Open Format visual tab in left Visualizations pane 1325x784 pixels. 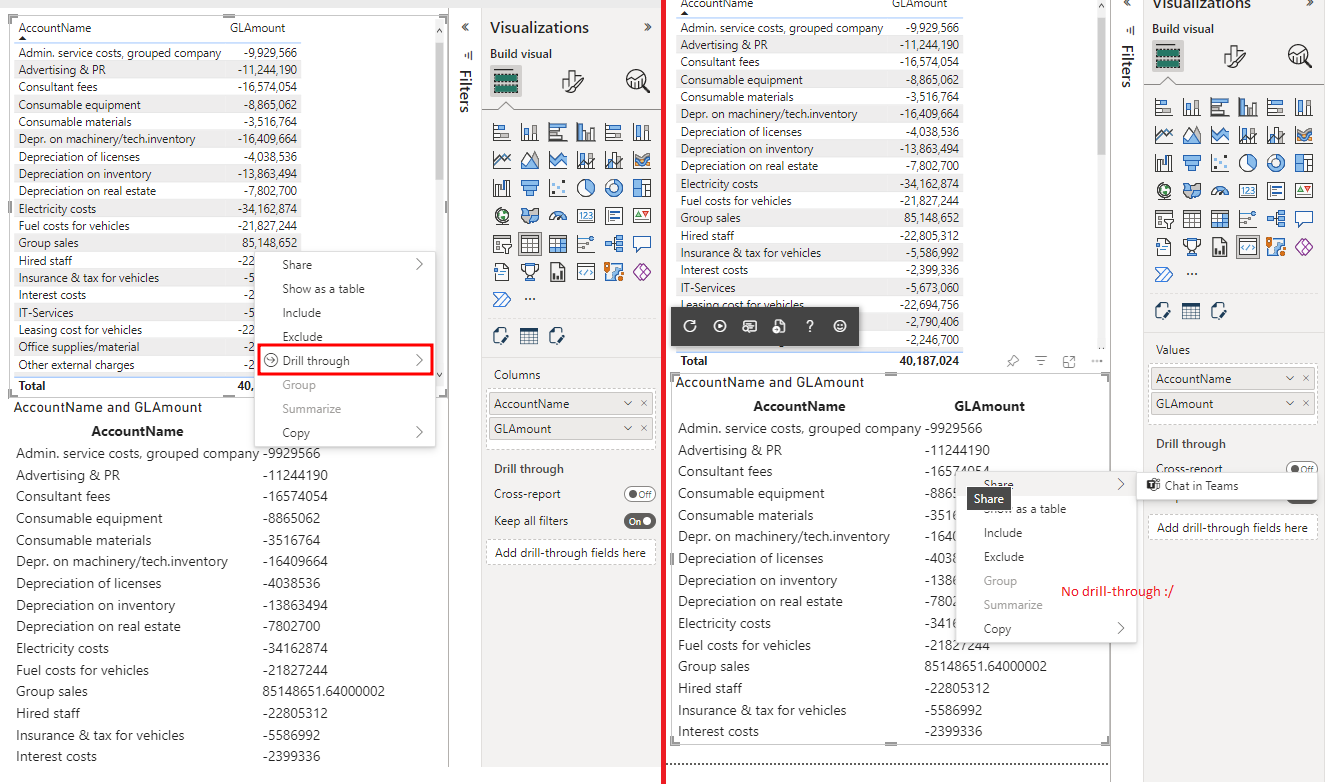(572, 82)
